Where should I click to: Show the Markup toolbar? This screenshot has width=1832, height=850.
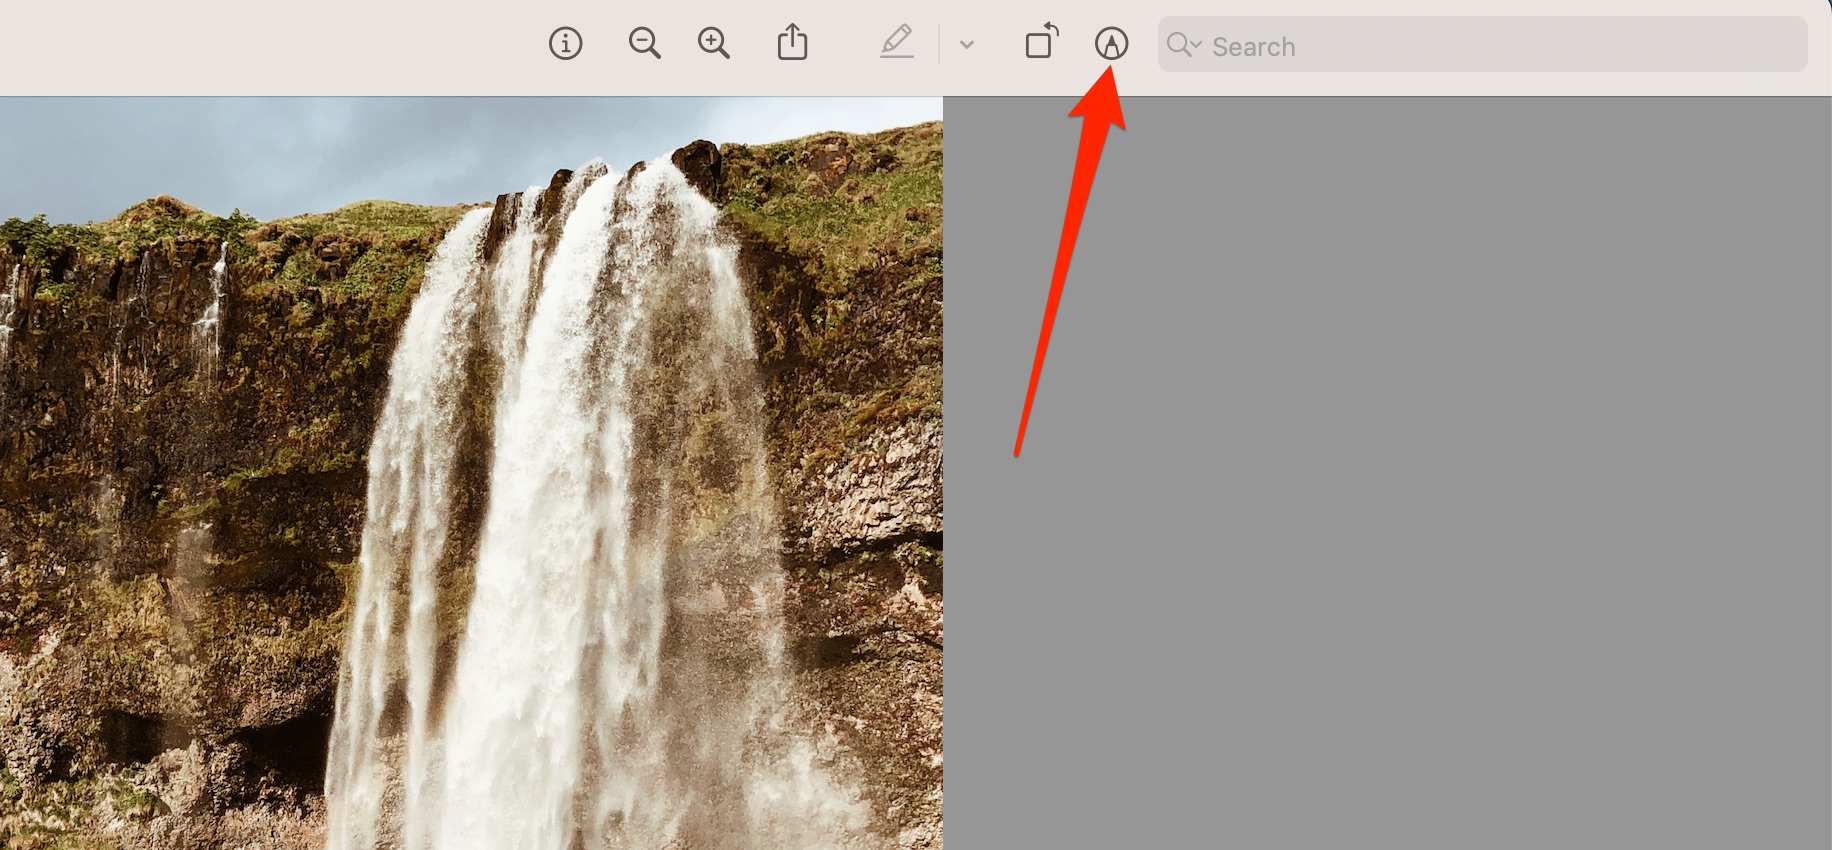[x=1111, y=44]
